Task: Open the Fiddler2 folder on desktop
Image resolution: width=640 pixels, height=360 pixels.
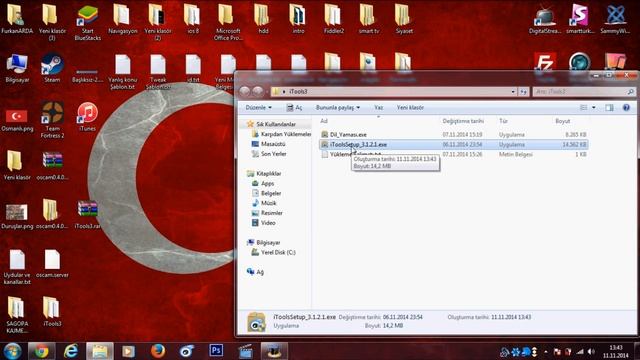Action: tap(333, 19)
